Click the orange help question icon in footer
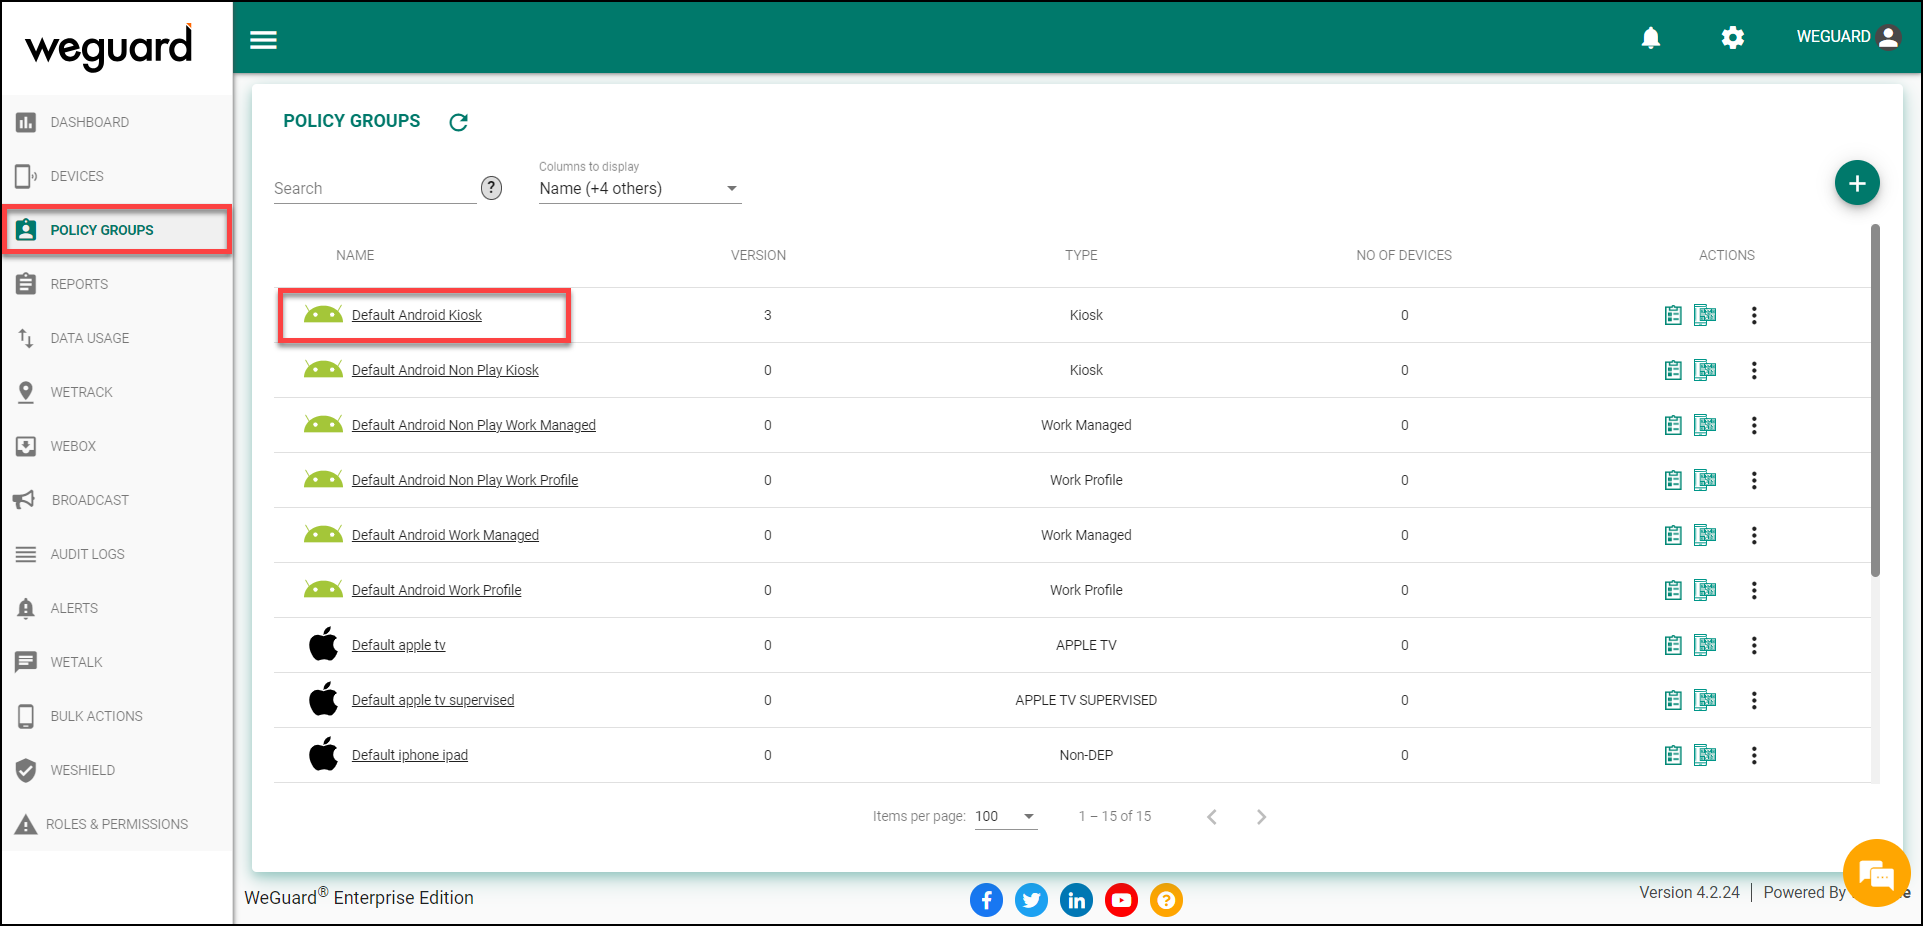1923x926 pixels. coord(1166,900)
